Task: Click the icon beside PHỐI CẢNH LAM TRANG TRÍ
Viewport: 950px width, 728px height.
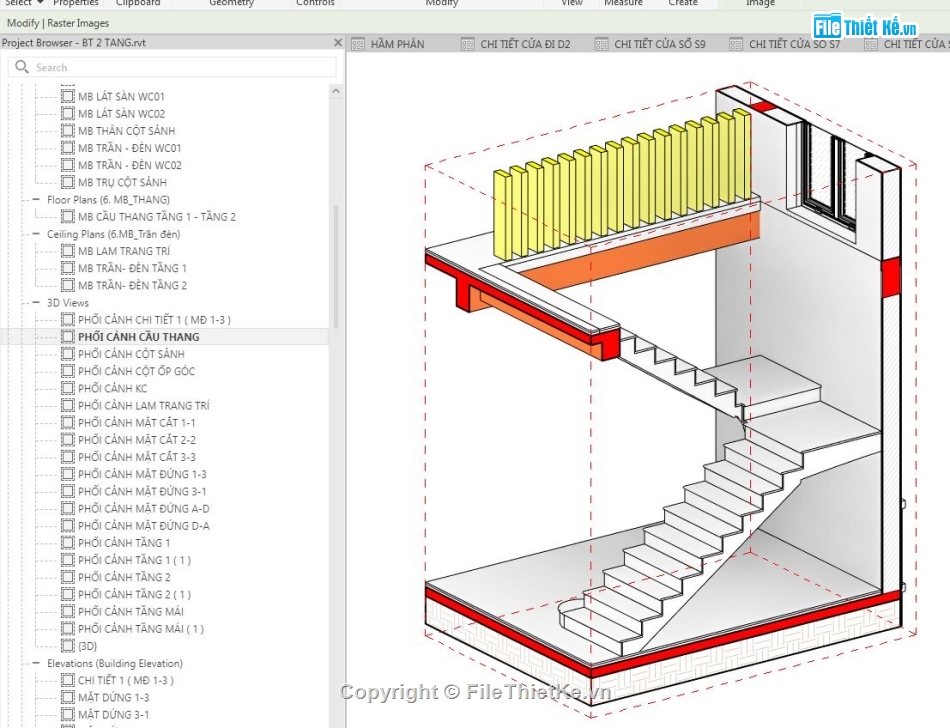Action: click(x=68, y=405)
